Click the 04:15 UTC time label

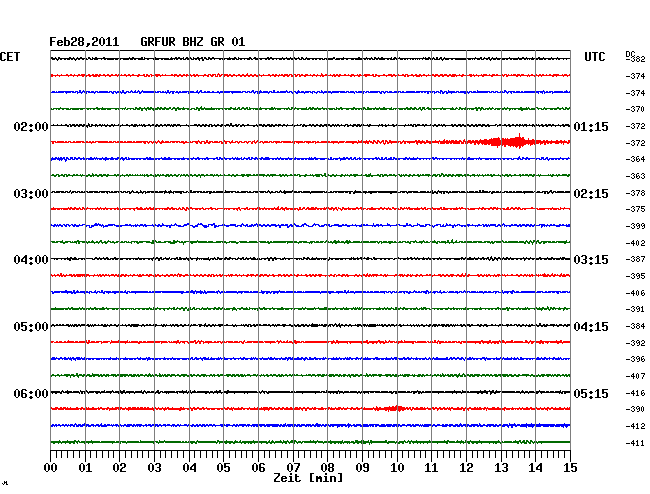click(591, 327)
